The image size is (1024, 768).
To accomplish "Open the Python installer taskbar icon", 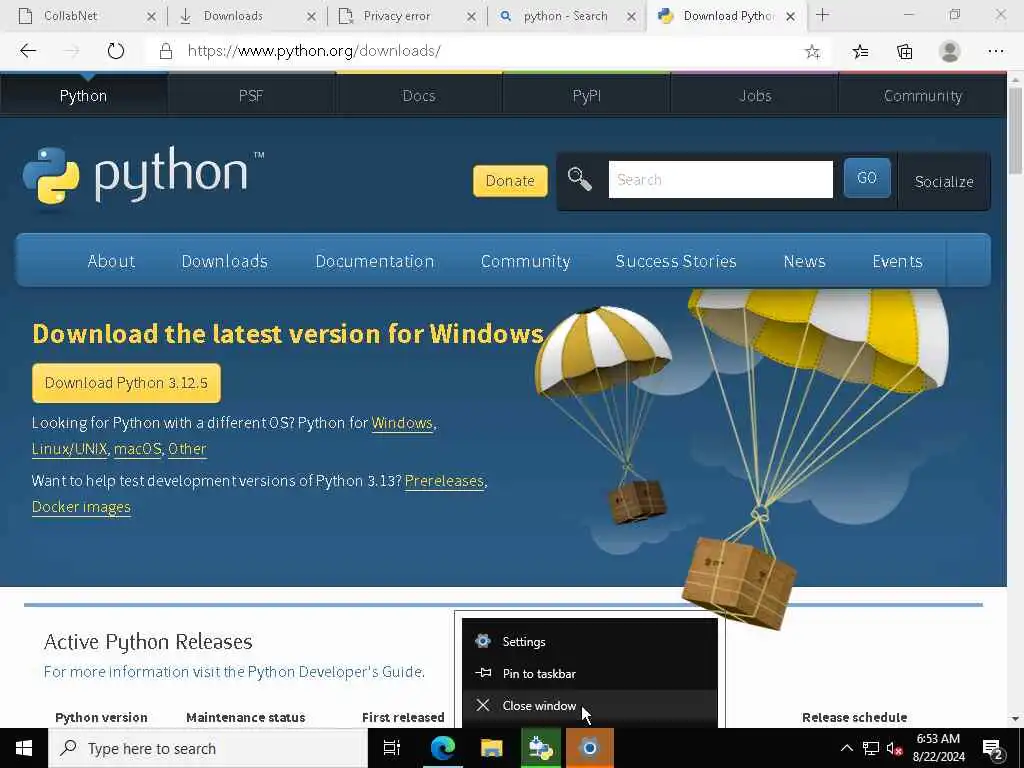I will [x=541, y=748].
